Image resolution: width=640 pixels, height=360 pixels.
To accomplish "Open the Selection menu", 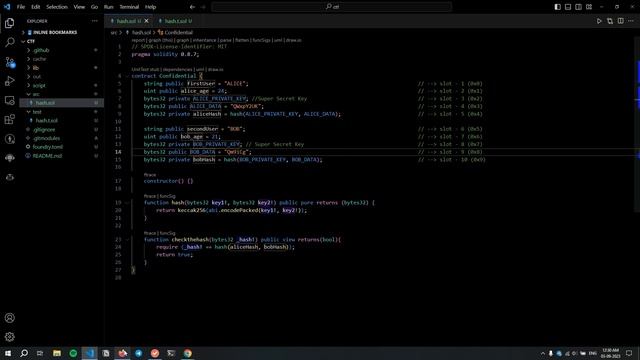I will 57,7.
